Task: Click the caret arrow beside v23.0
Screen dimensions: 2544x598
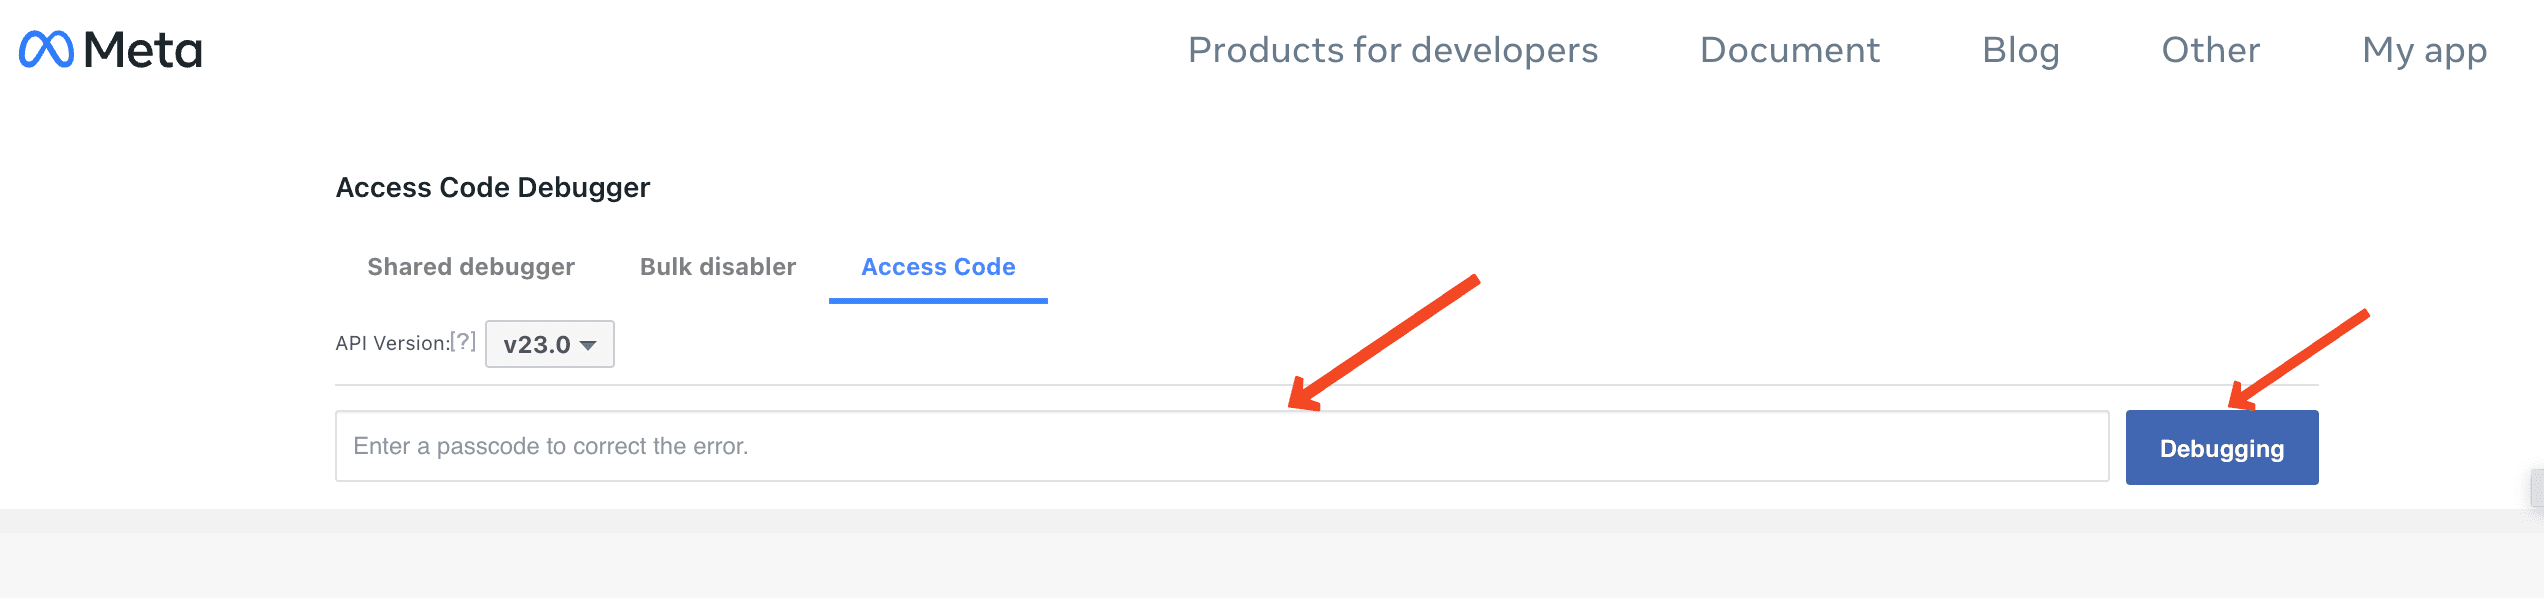Action: coord(588,345)
